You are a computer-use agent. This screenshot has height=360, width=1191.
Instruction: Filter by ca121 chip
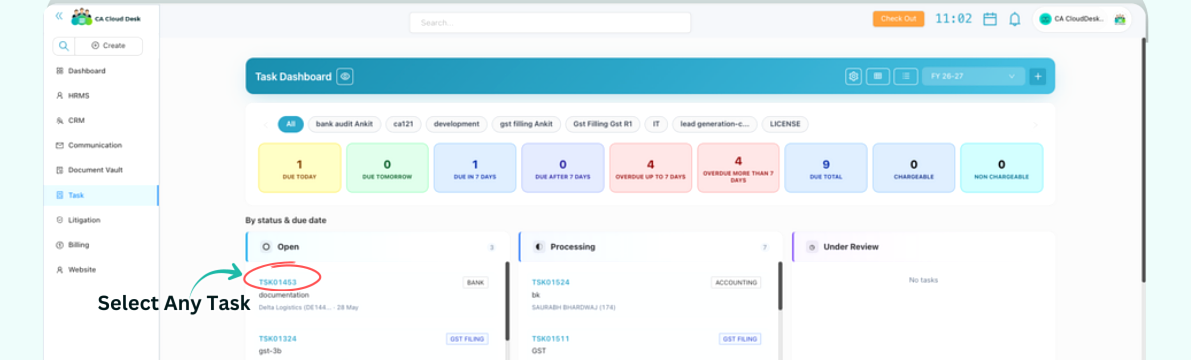403,124
